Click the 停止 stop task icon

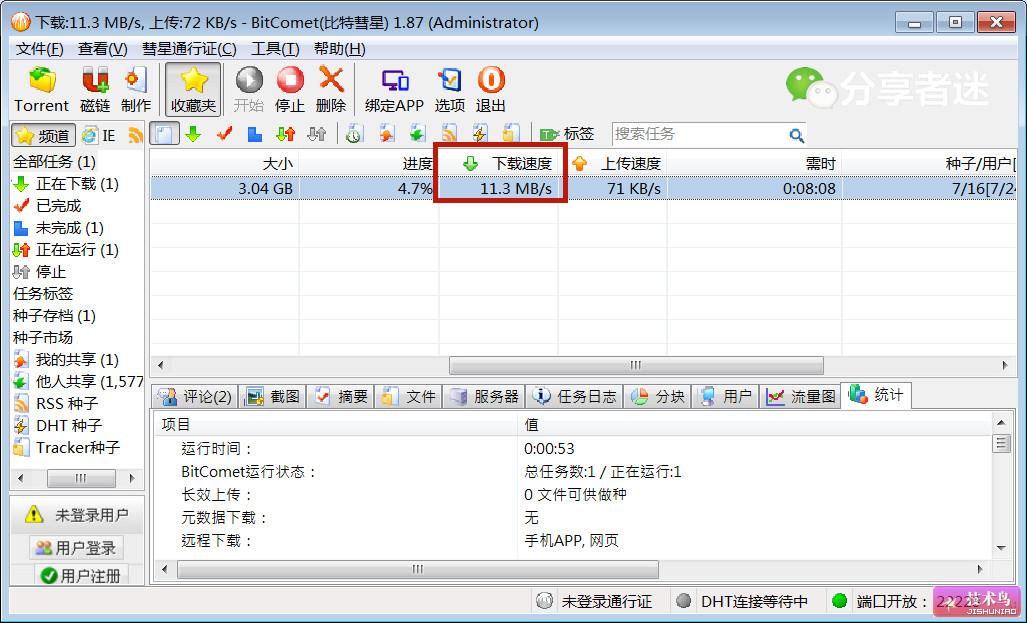point(289,89)
